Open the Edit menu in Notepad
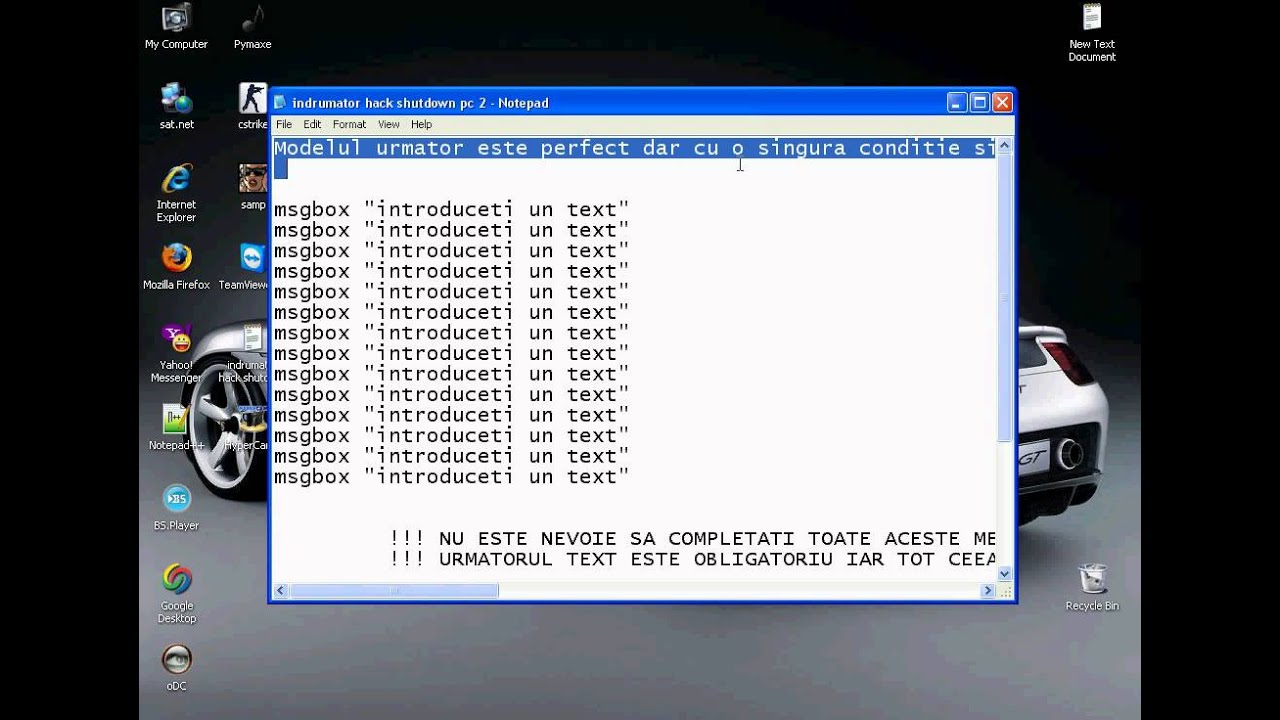The height and width of the screenshot is (720, 1280). coord(312,124)
